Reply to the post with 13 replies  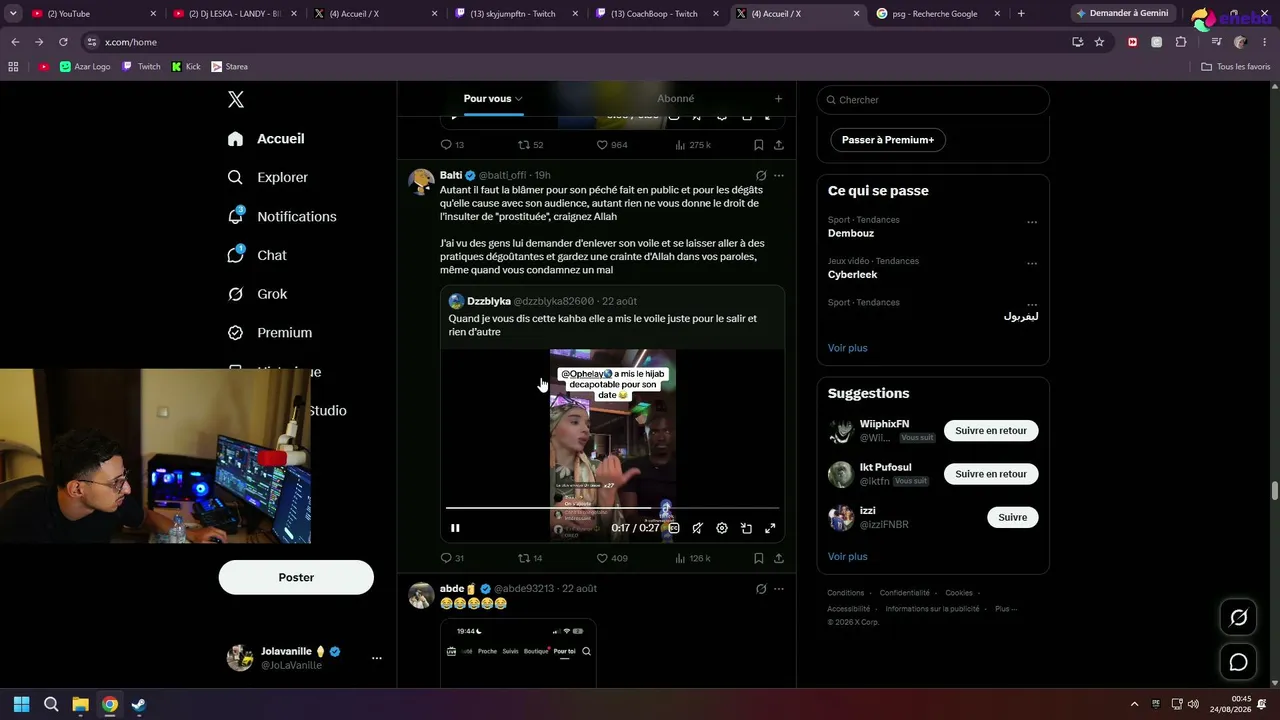click(x=452, y=145)
